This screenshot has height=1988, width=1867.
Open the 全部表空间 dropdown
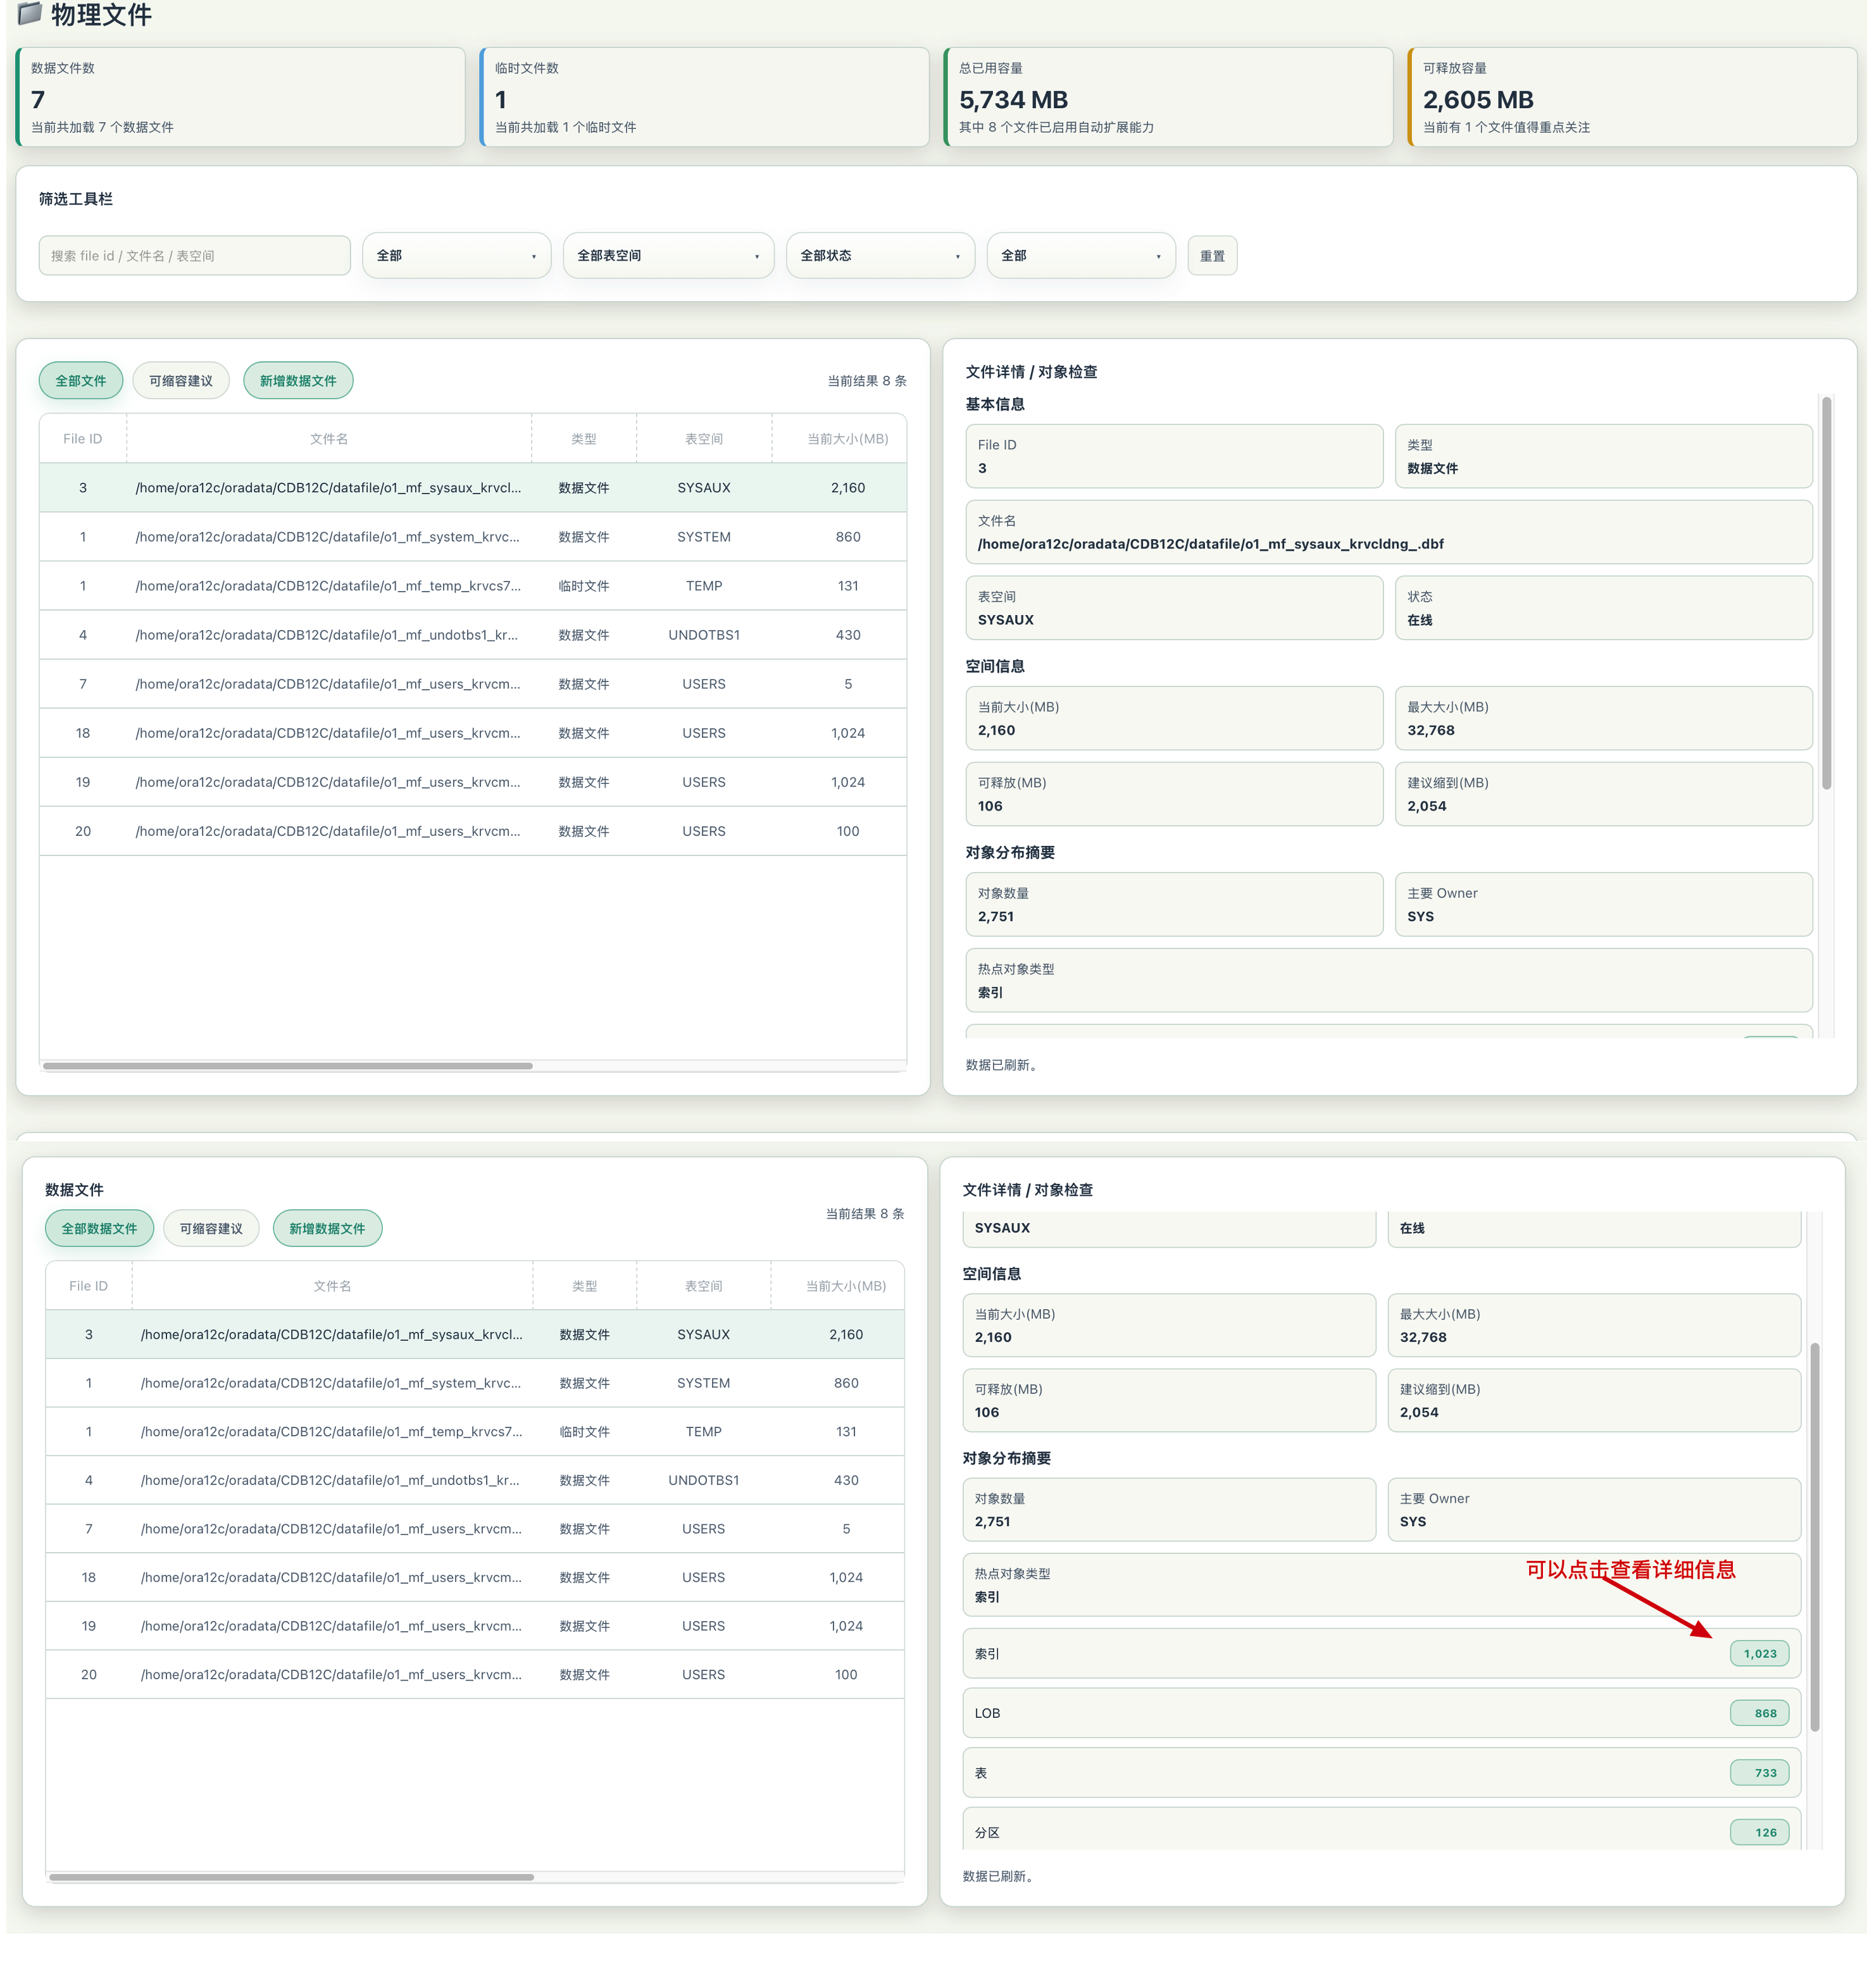coord(668,256)
